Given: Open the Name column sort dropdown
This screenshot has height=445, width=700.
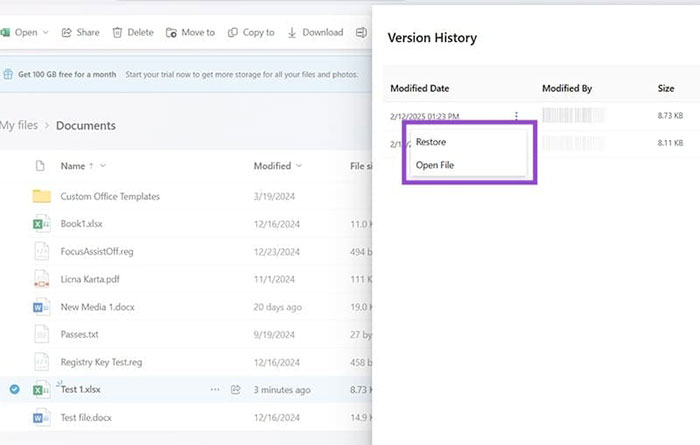Looking at the screenshot, I should click(x=103, y=166).
